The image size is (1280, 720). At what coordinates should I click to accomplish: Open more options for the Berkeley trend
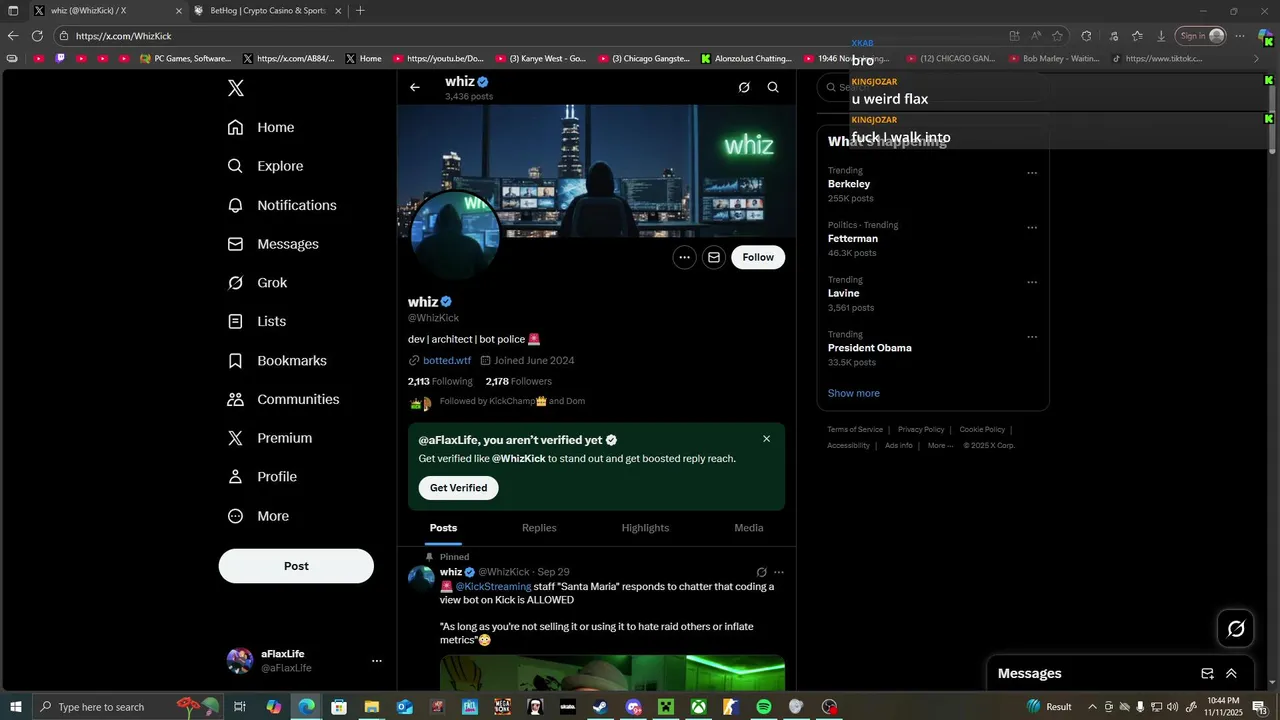(1032, 173)
